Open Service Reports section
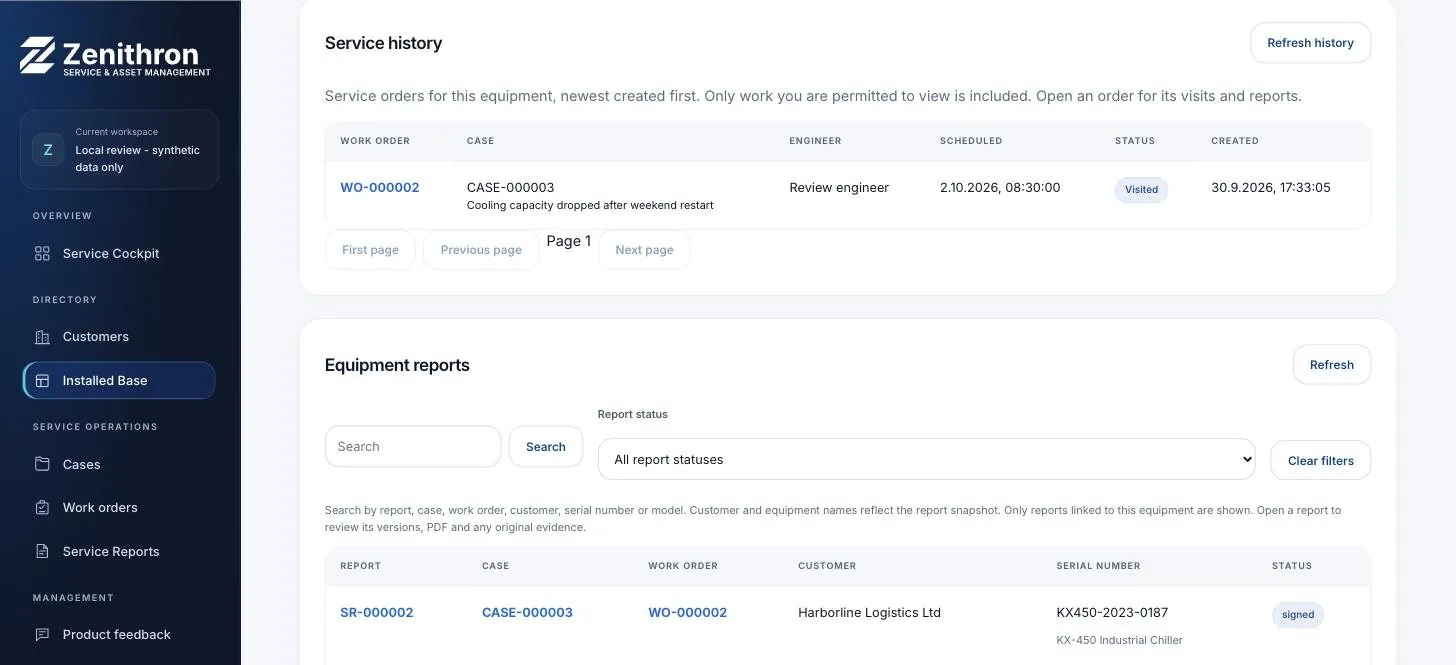This screenshot has height=665, width=1456. 119,552
